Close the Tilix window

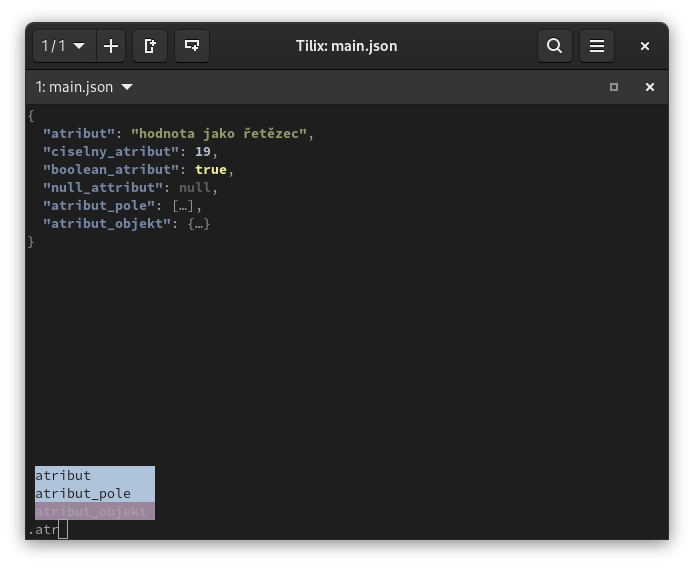point(645,46)
